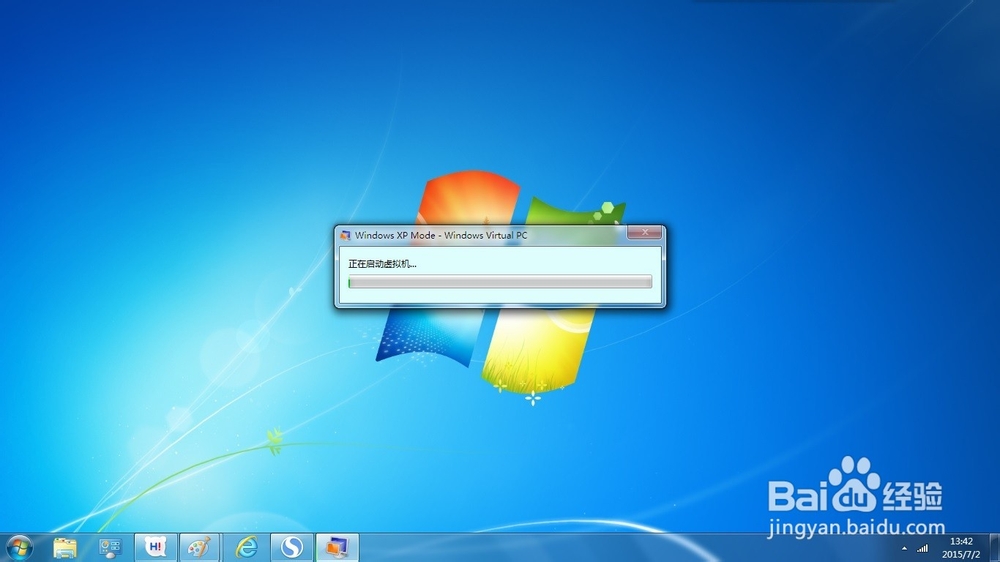Switch to the Sogou browser taskbar icon
1000x562 pixels.
(292, 547)
